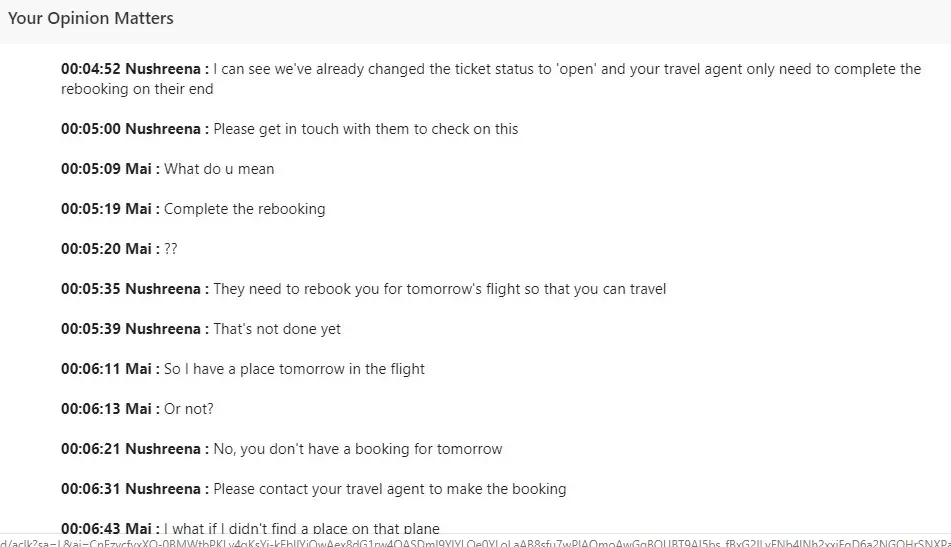Image resolution: width=951 pixels, height=547 pixels.
Task: Click Mai's "What do u mean" message
Action: point(219,169)
